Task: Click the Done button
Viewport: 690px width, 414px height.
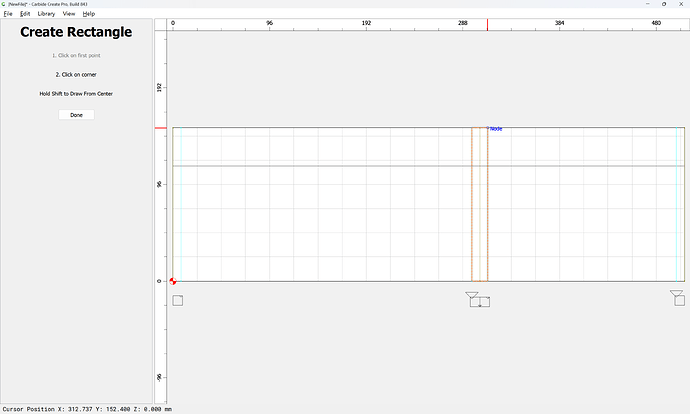Action: [x=76, y=115]
